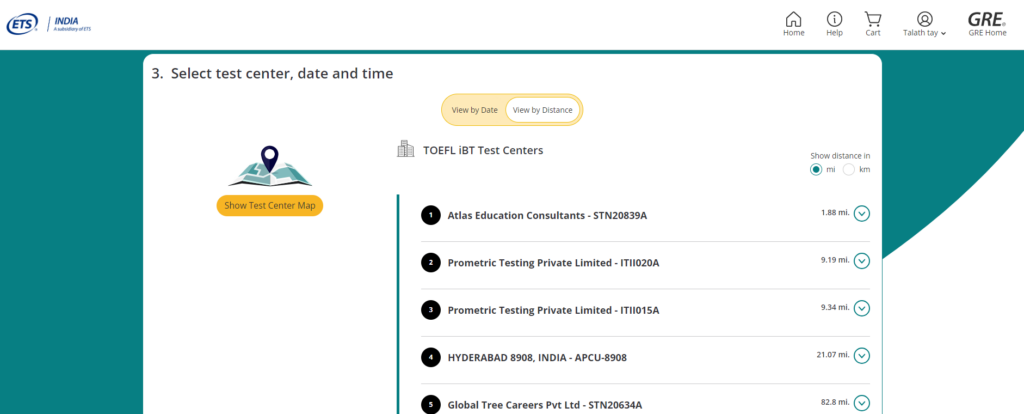1024x414 pixels.
Task: Click the 1.88 mi. distance value
Action: coord(835,212)
